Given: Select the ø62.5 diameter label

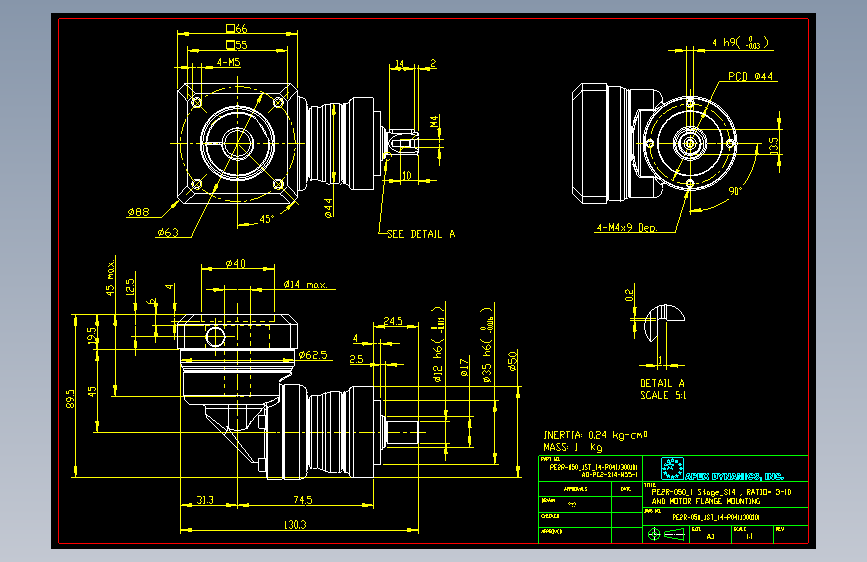Looking at the screenshot, I should pyautogui.click(x=313, y=355).
